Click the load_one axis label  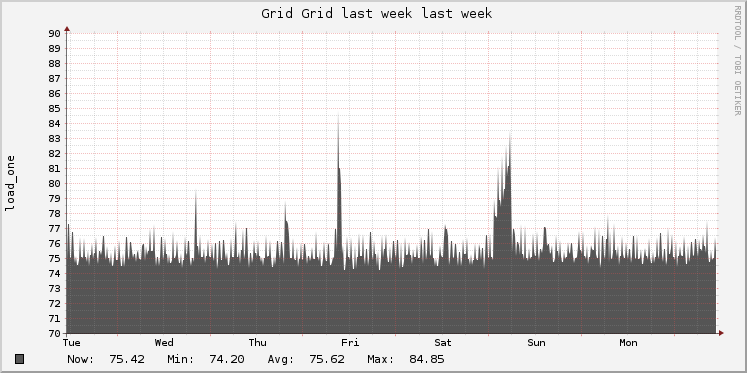[10, 183]
